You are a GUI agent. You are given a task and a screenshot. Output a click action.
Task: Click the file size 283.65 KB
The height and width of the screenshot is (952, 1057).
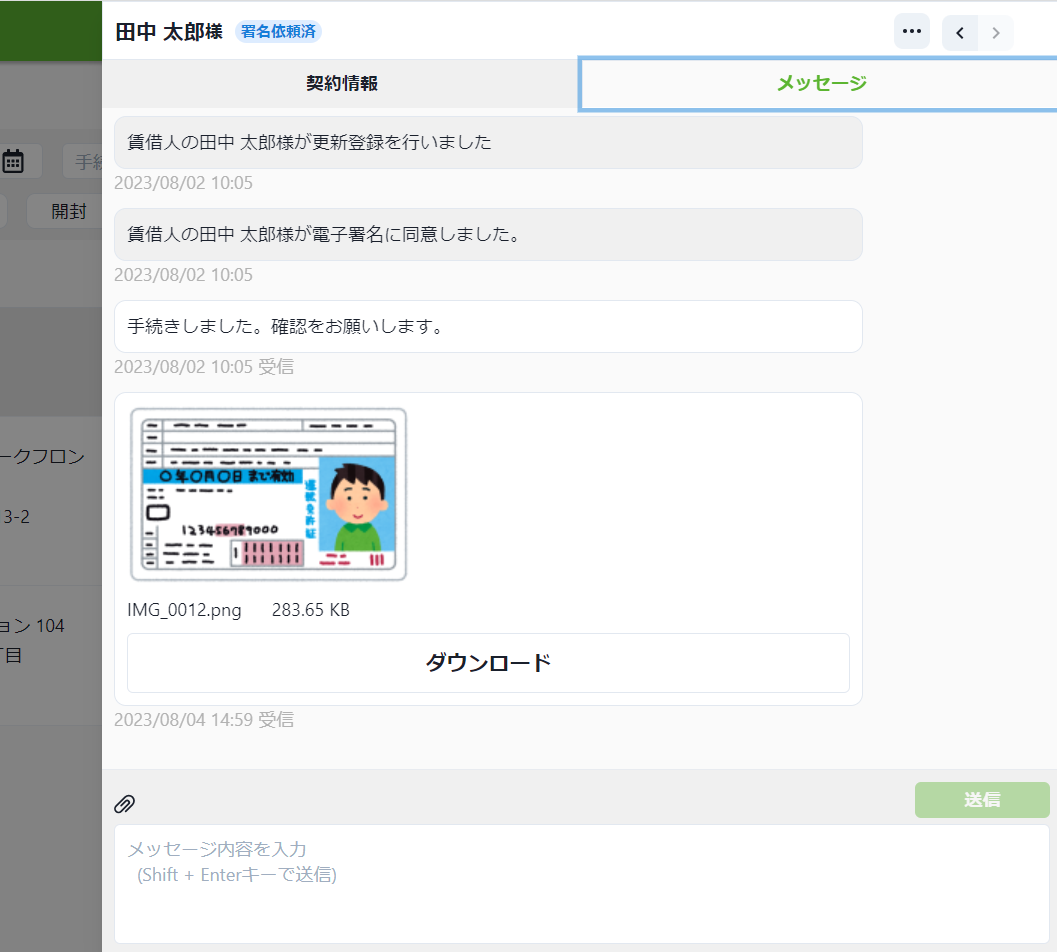(x=310, y=610)
